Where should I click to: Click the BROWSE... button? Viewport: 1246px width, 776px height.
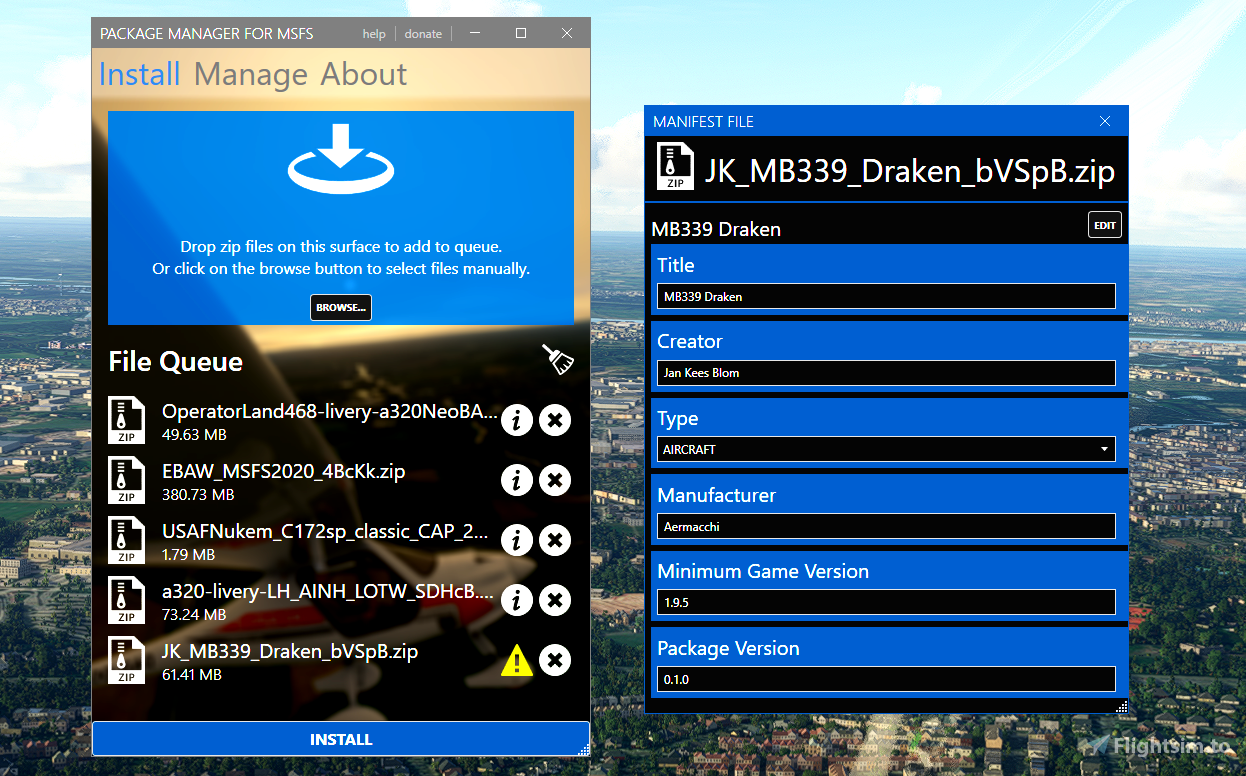[x=341, y=307]
